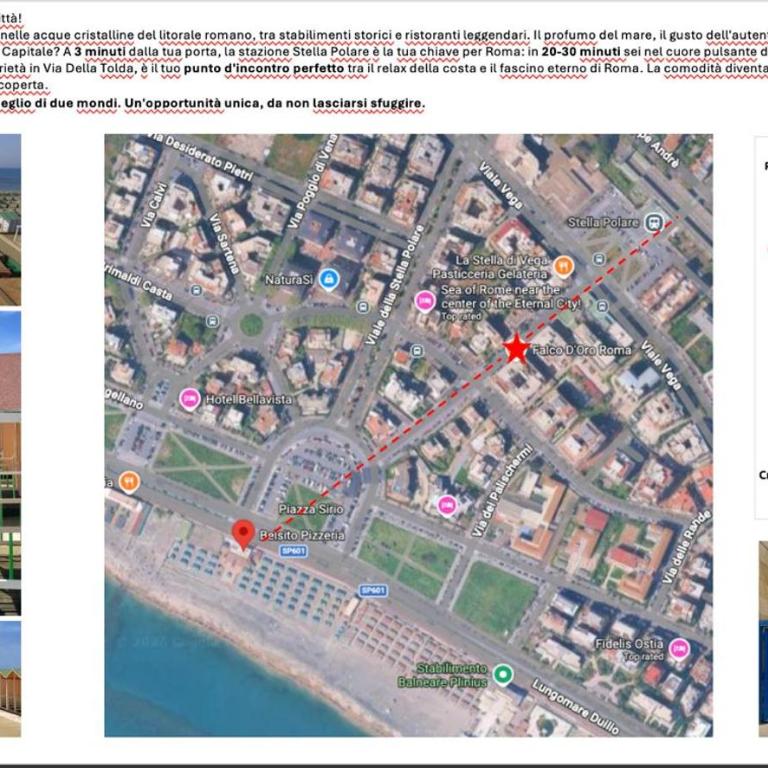Click the green Stabilimento Balneare Plinius marker
Image resolution: width=768 pixels, height=768 pixels.
[503, 674]
